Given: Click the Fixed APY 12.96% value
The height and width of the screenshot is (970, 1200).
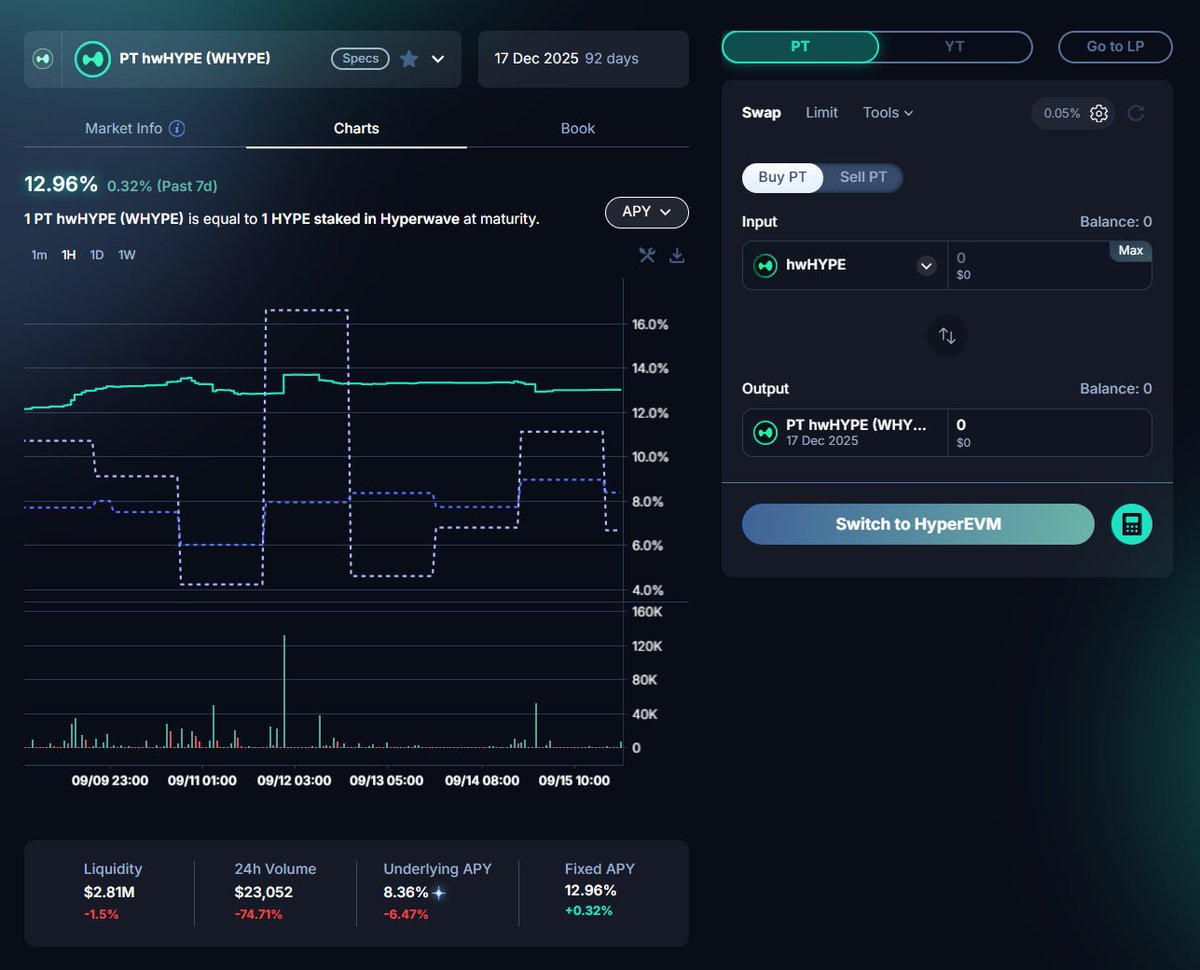Looking at the screenshot, I should 591,890.
